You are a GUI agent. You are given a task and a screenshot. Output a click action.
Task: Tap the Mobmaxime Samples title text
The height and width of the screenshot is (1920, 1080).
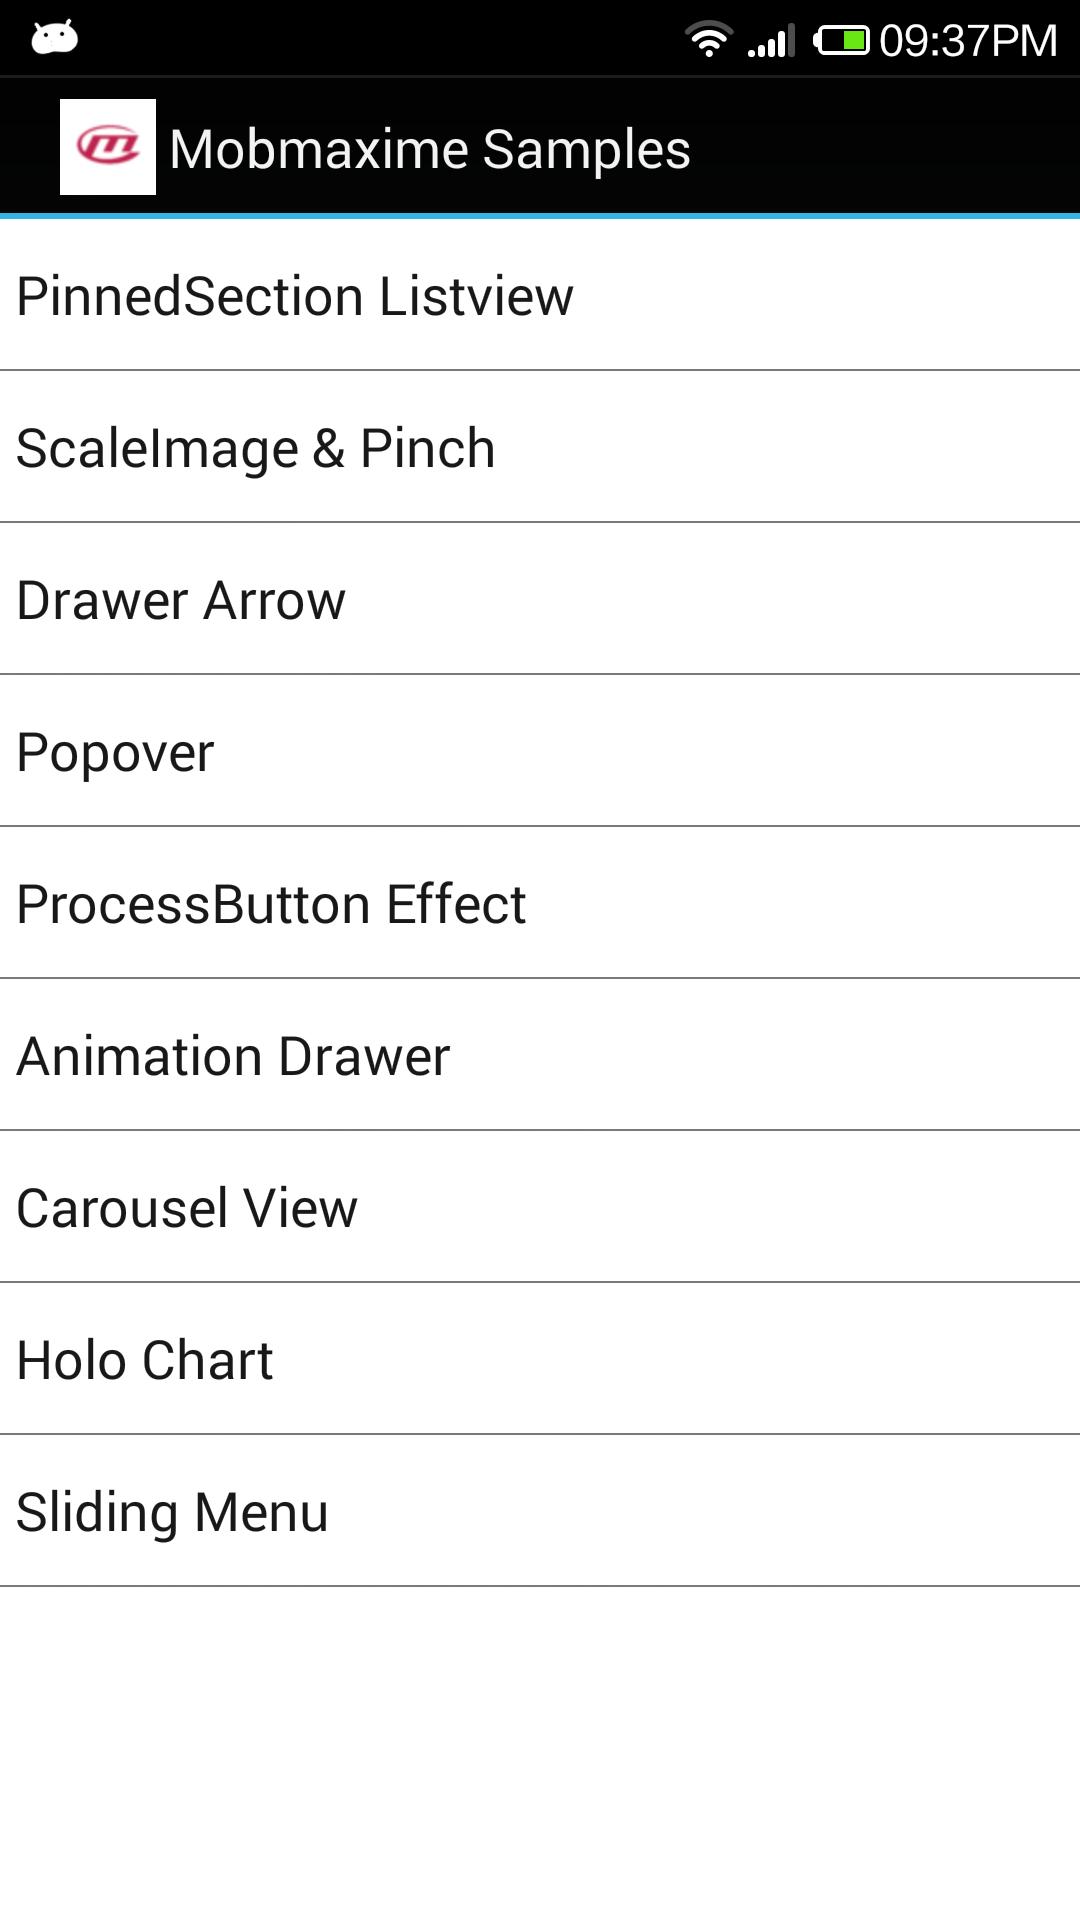430,148
